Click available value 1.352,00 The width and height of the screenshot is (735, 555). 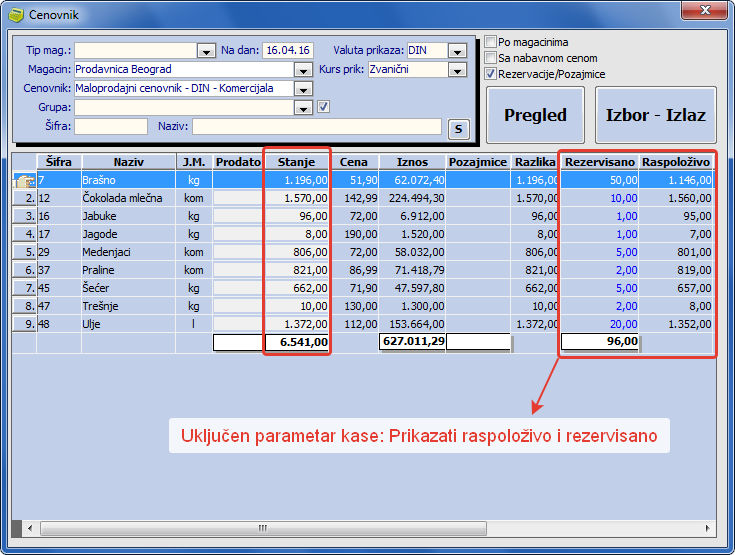pos(690,324)
